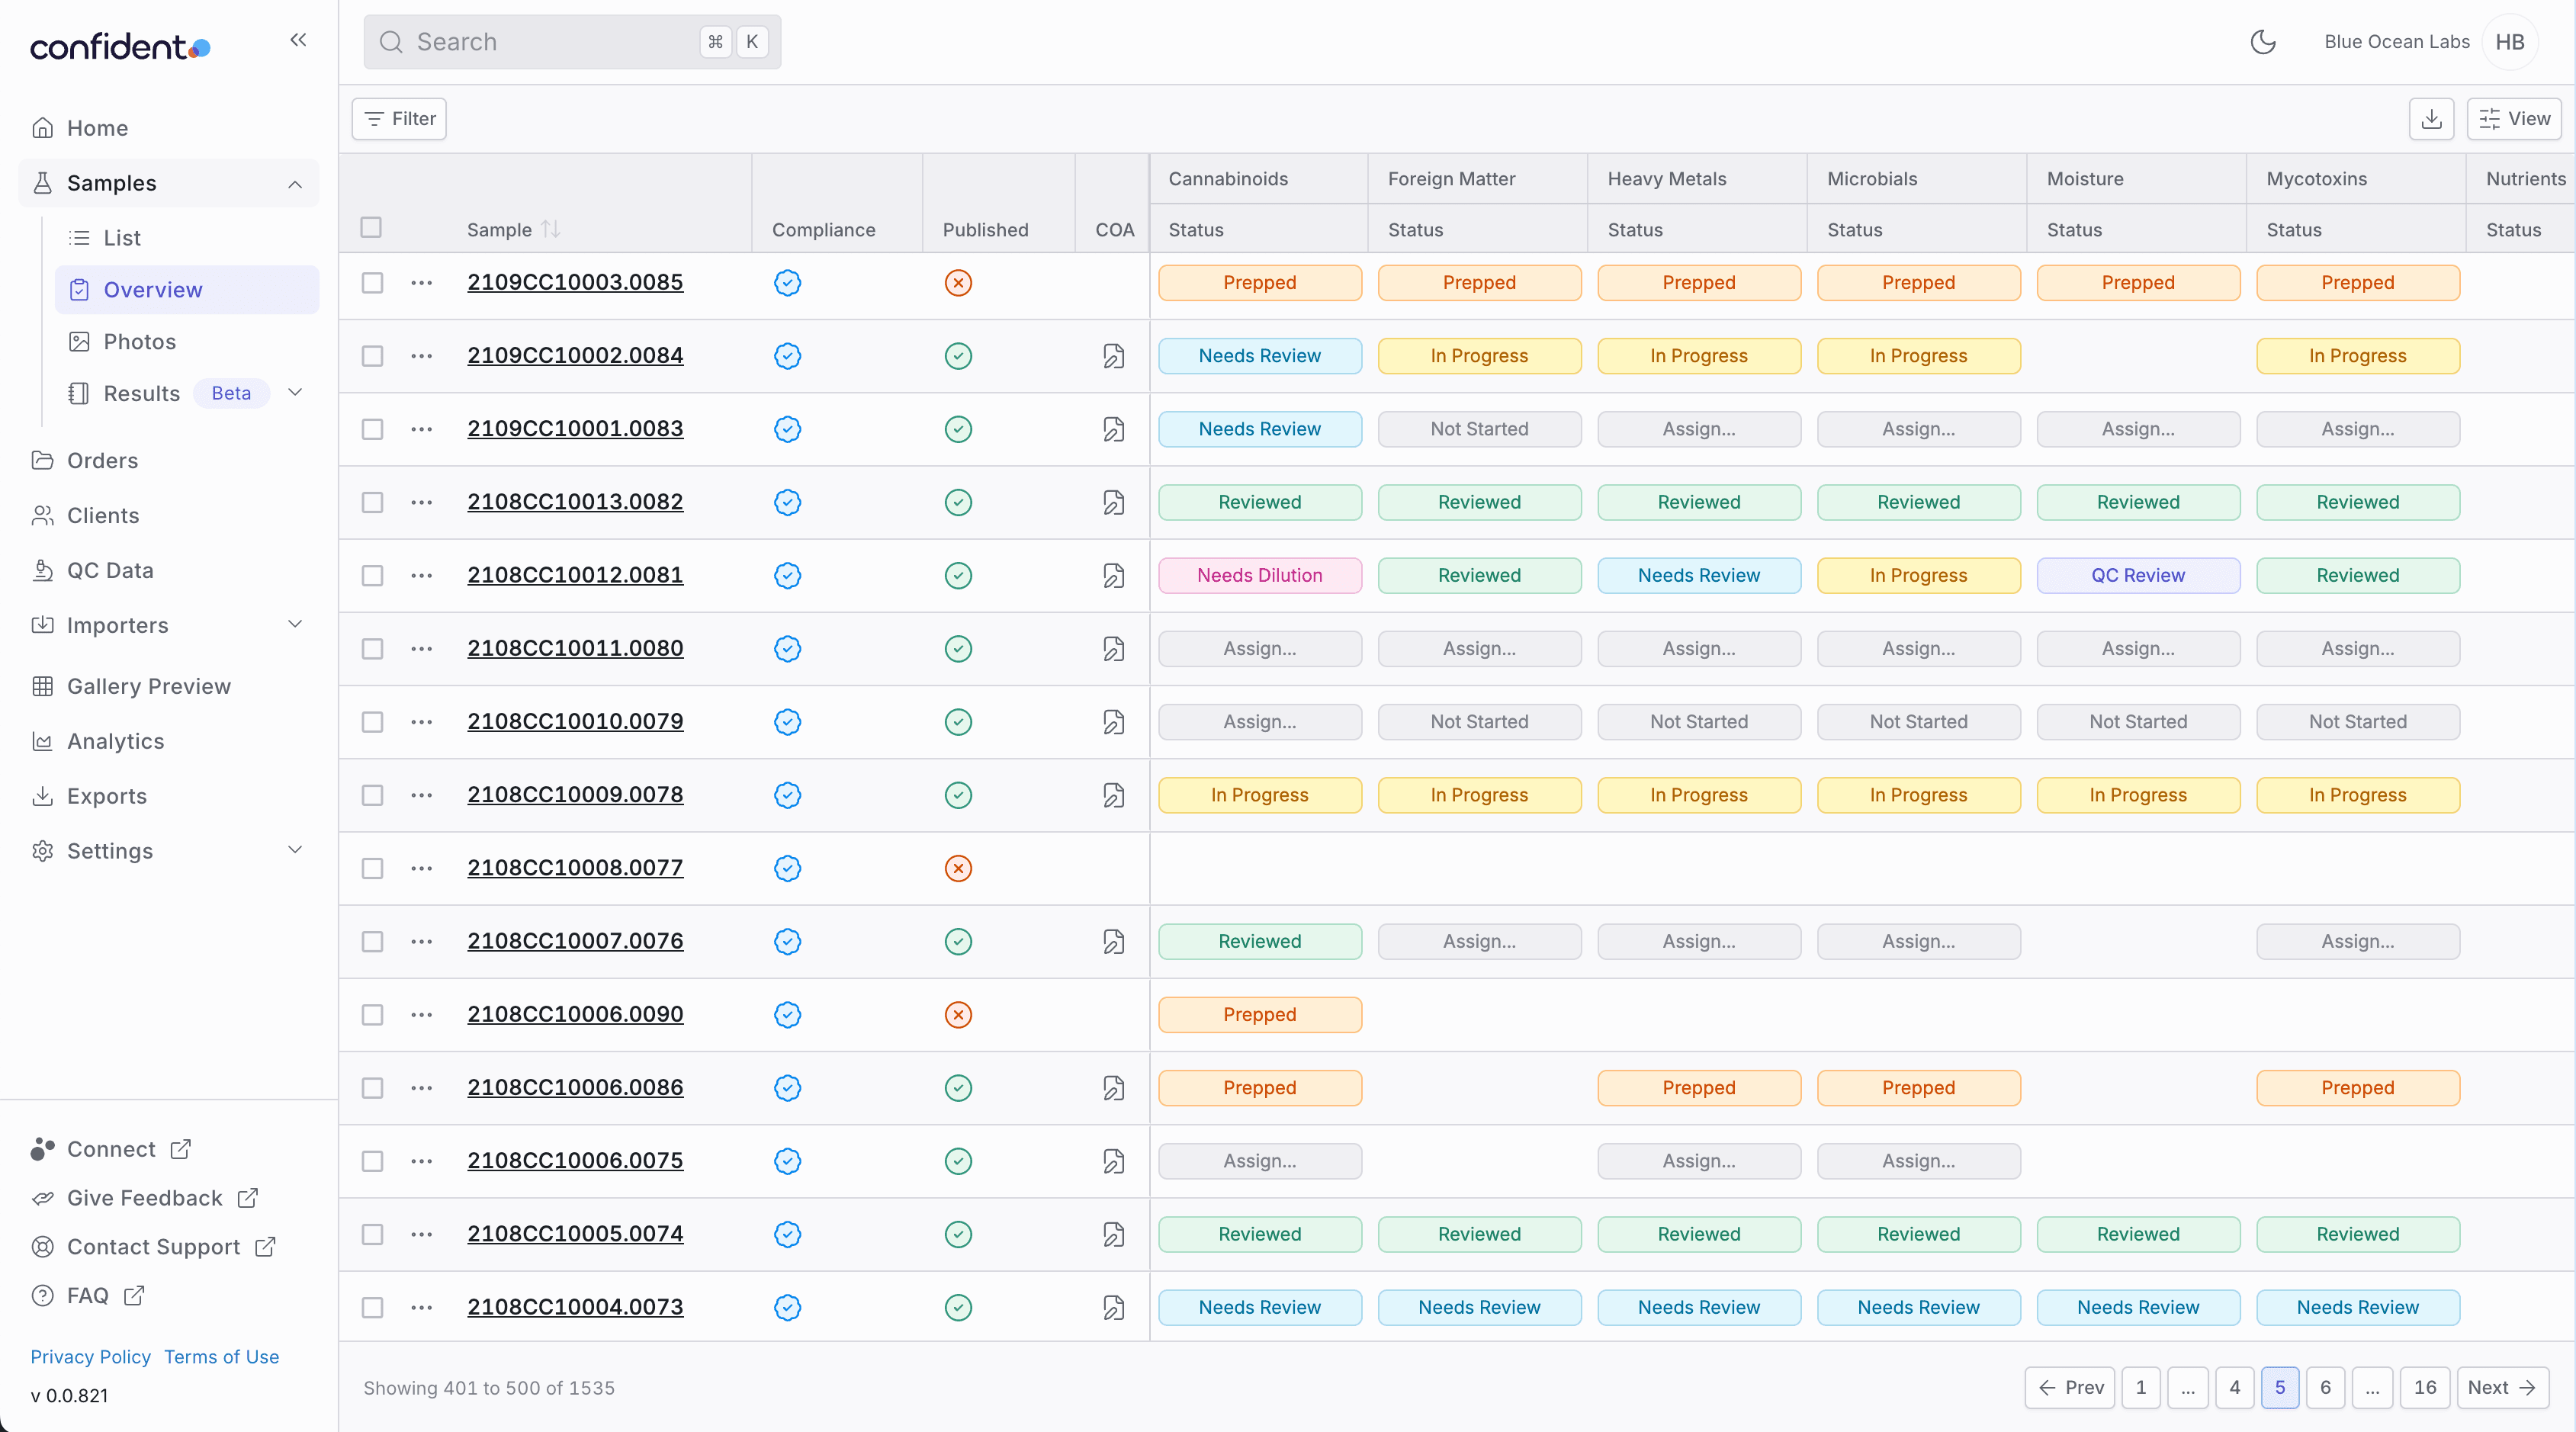Check the box for sample 2109CC10003.0085

[372, 283]
